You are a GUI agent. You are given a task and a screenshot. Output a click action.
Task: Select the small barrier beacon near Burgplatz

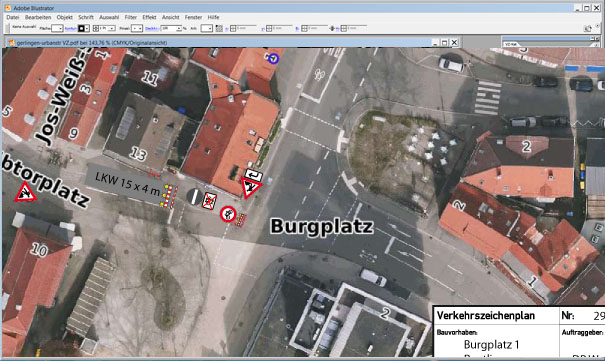click(241, 220)
